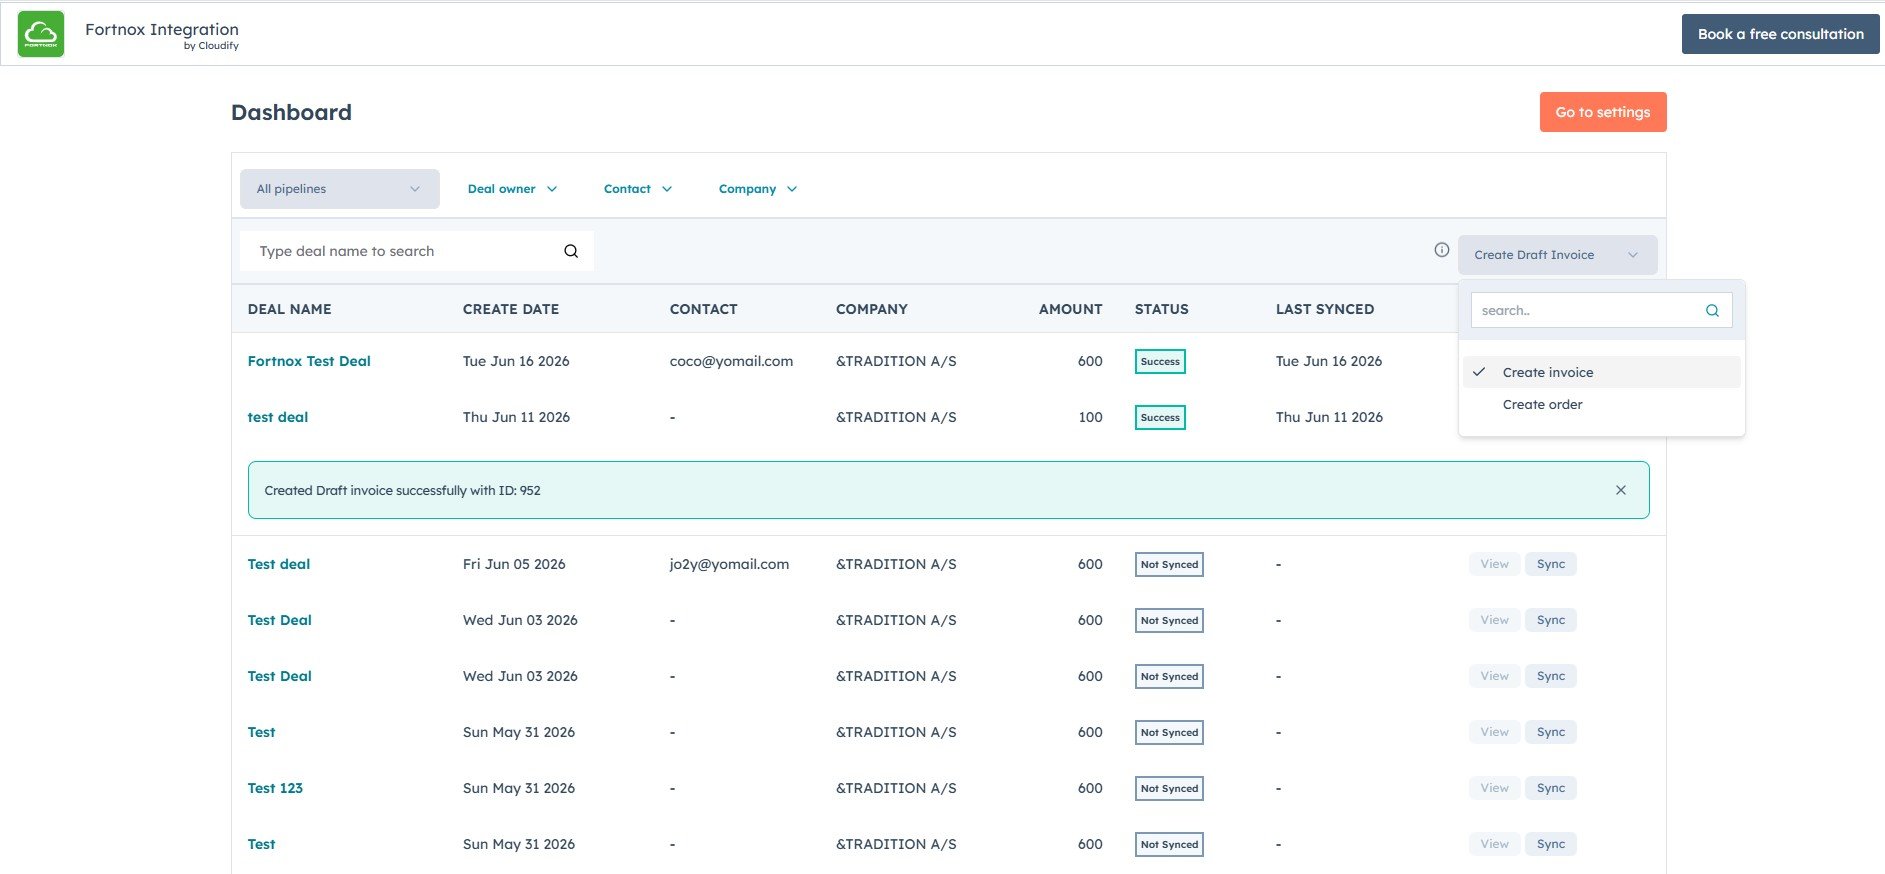Click the checkmark beside Create invoice

[1479, 371]
